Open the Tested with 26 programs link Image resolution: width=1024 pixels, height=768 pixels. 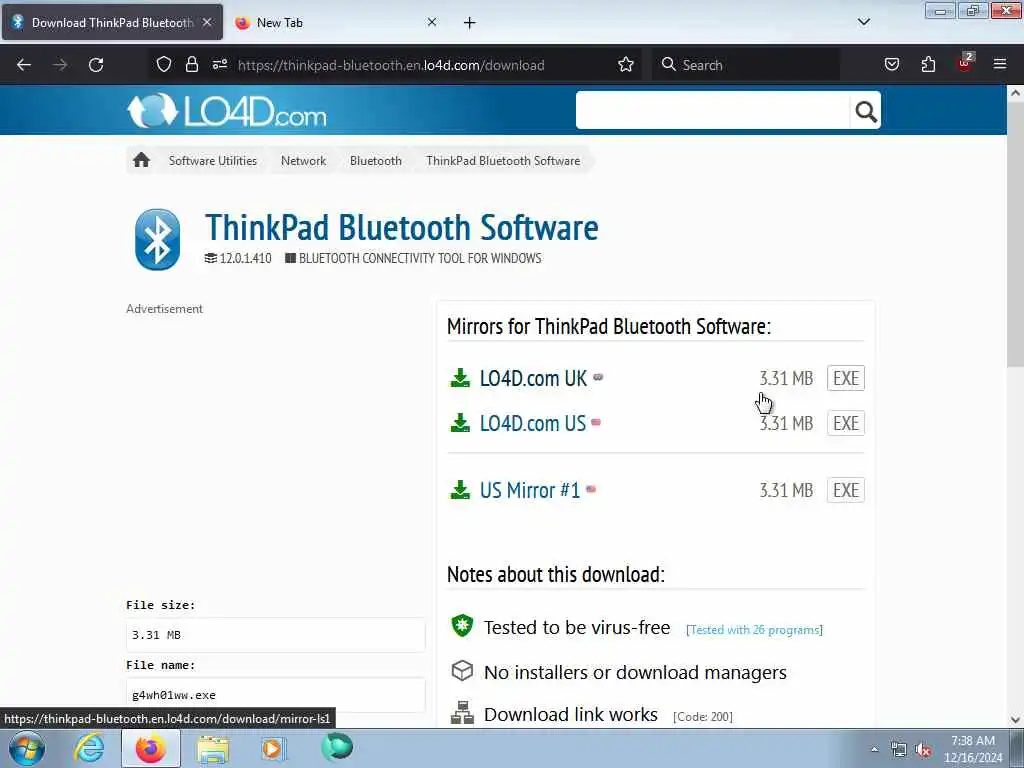(754, 630)
